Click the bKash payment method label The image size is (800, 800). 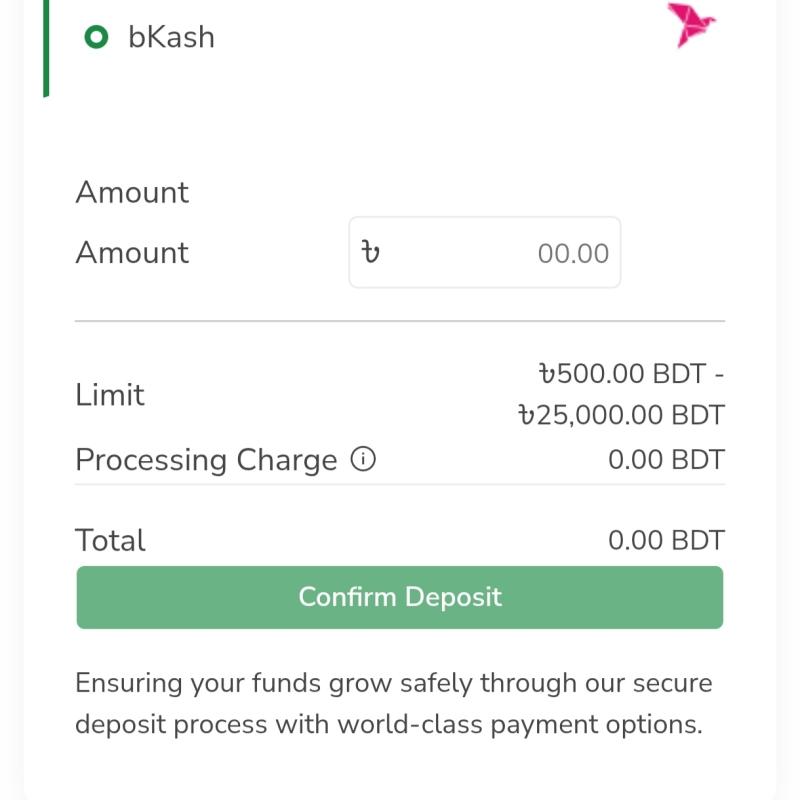click(x=171, y=37)
